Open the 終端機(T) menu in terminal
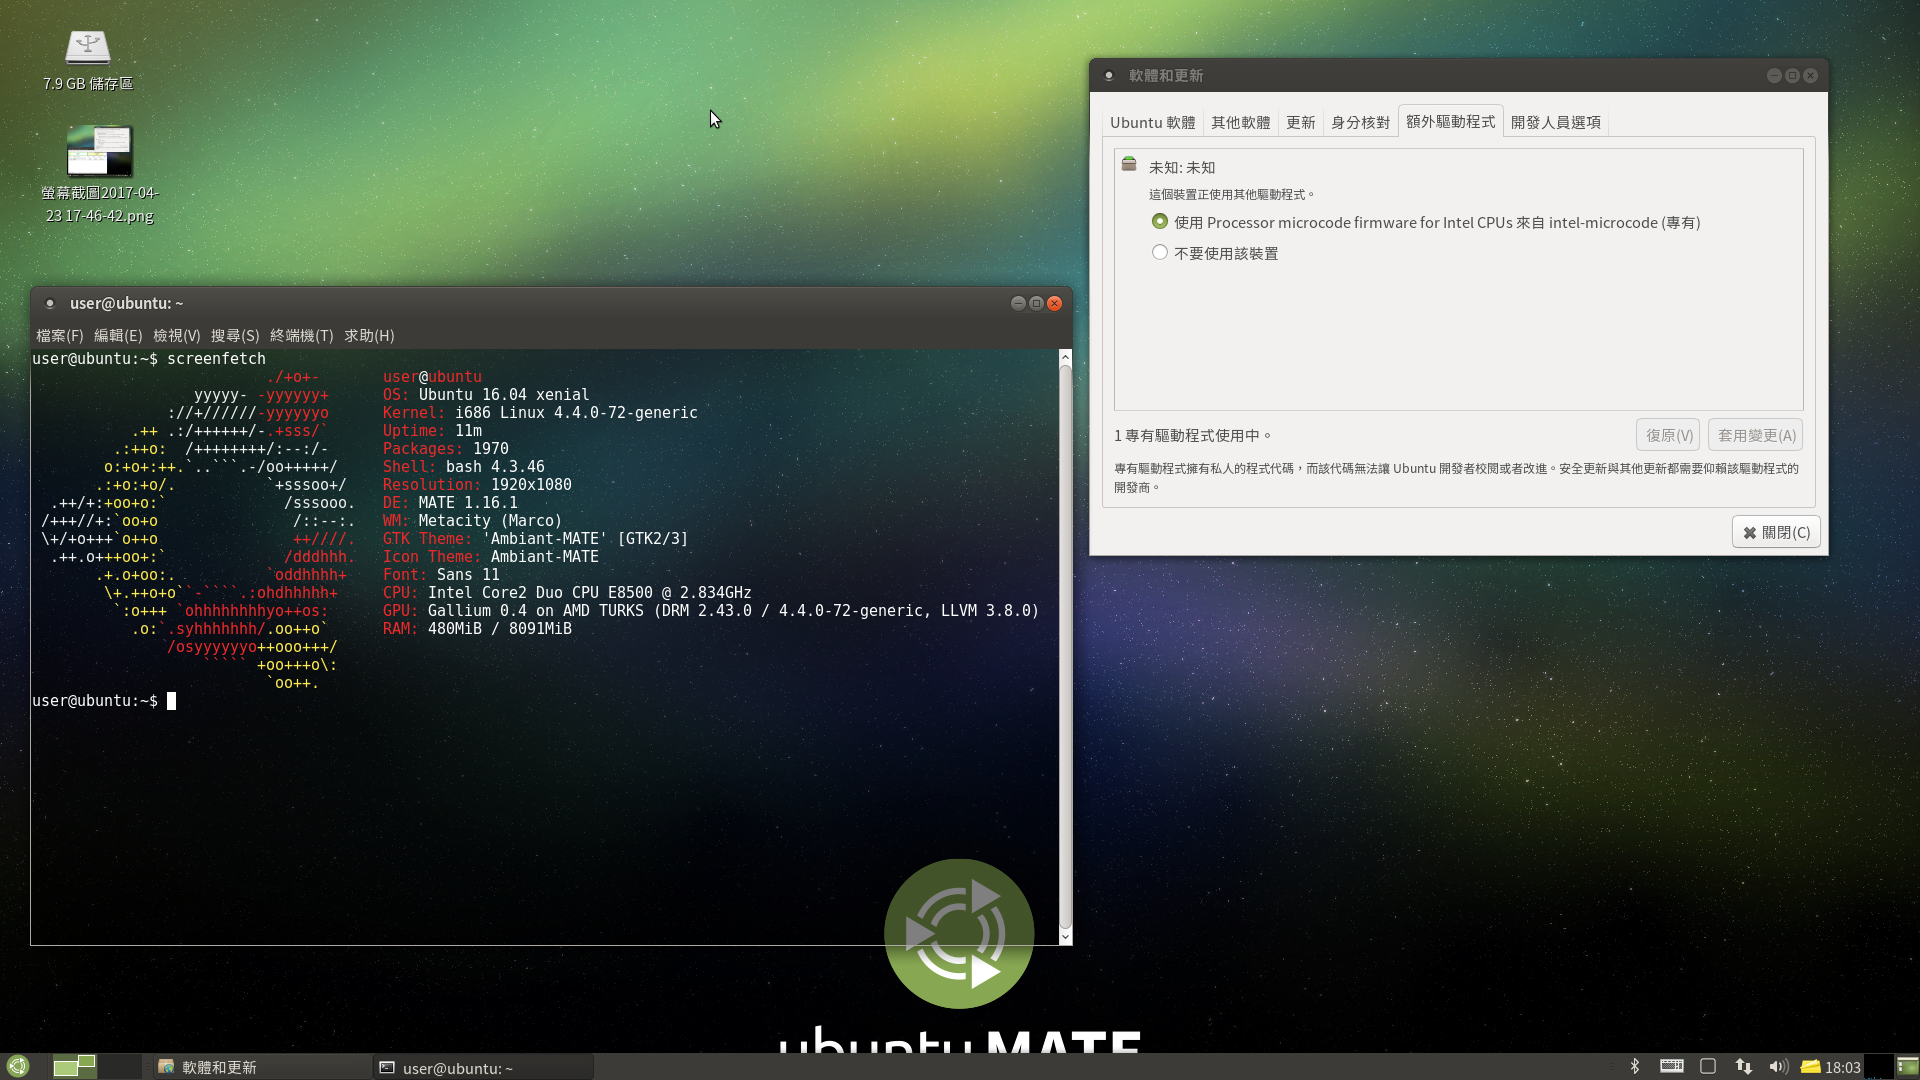 pos(302,336)
